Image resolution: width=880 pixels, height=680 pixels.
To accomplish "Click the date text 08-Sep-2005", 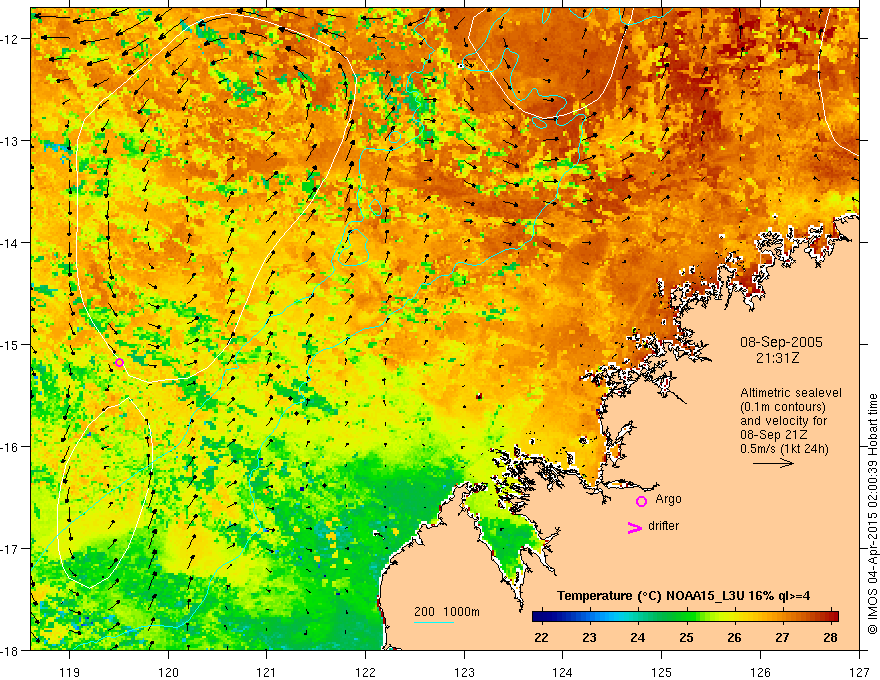I will click(x=781, y=342).
